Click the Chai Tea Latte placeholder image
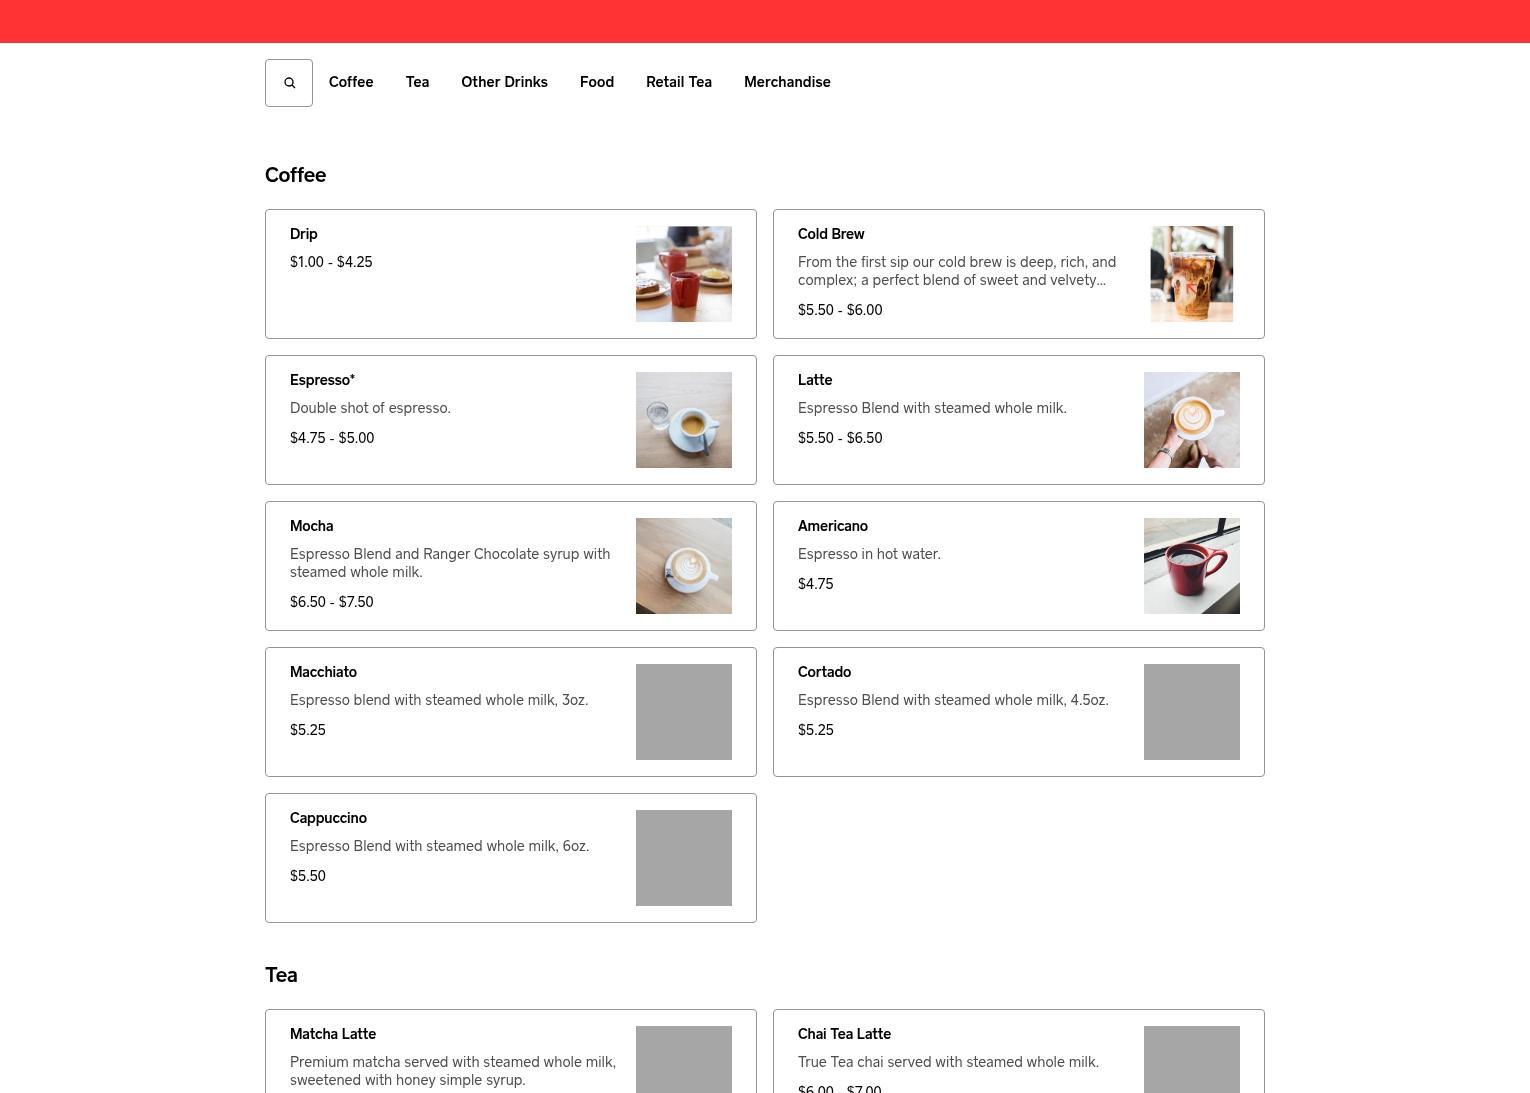 [1192, 1060]
